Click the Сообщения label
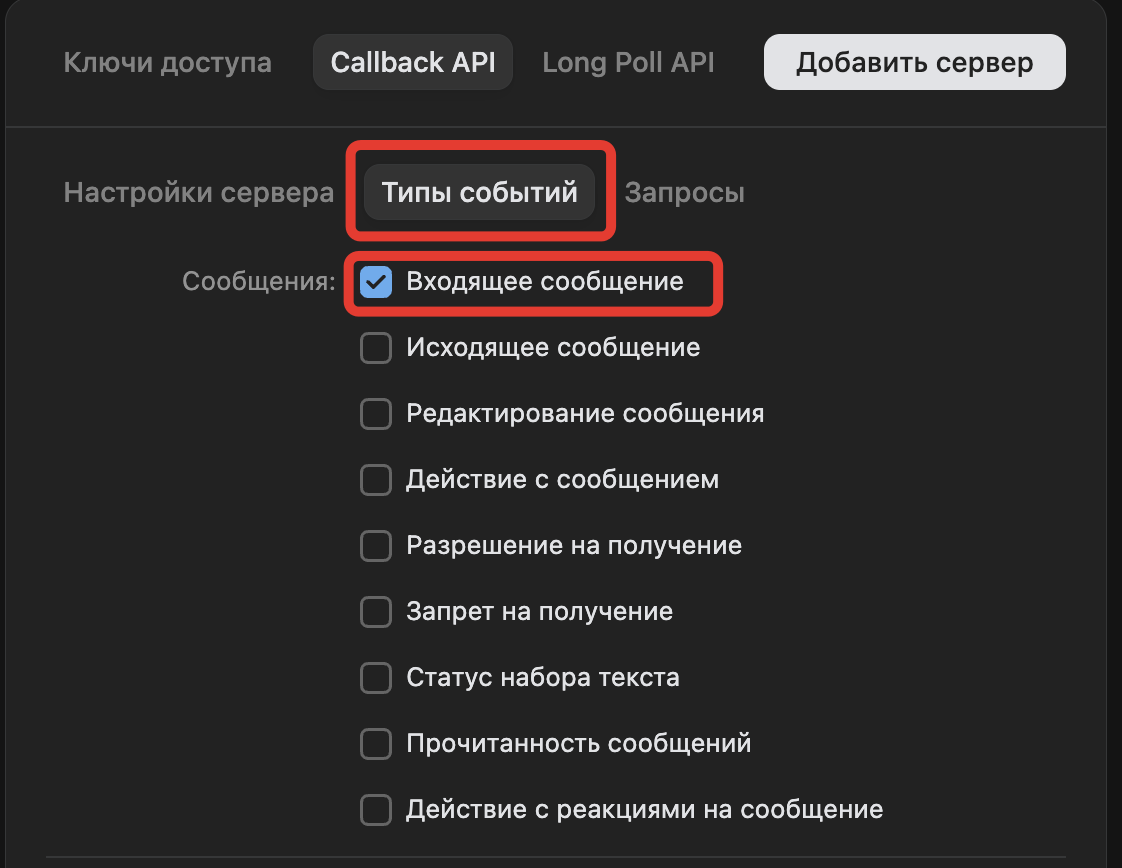 pos(250,283)
